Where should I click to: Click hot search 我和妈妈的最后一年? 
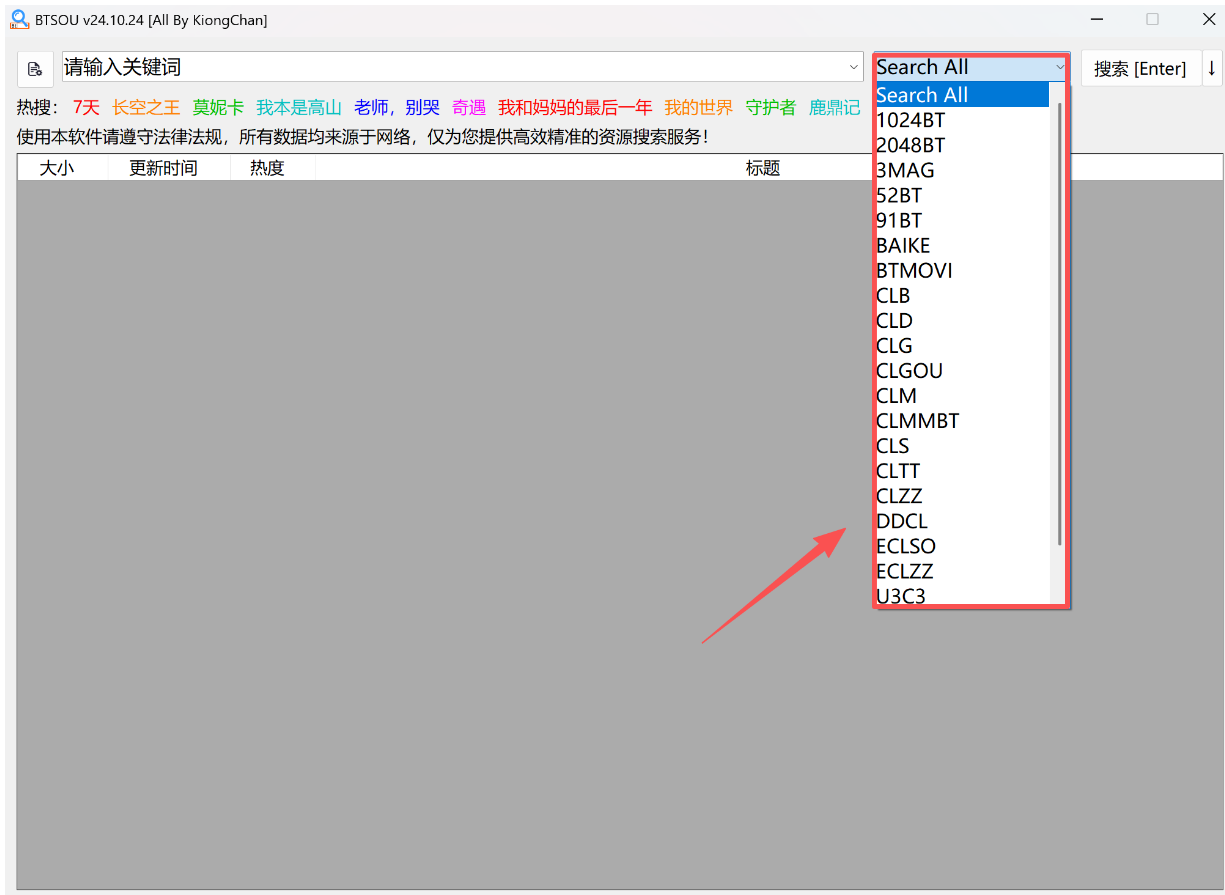575,108
